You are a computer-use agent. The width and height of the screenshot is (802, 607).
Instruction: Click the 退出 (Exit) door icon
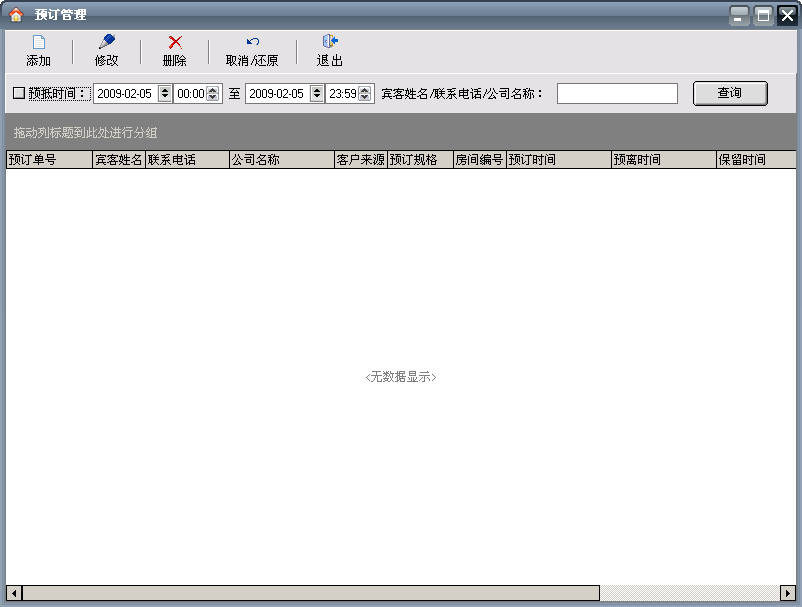click(330, 41)
